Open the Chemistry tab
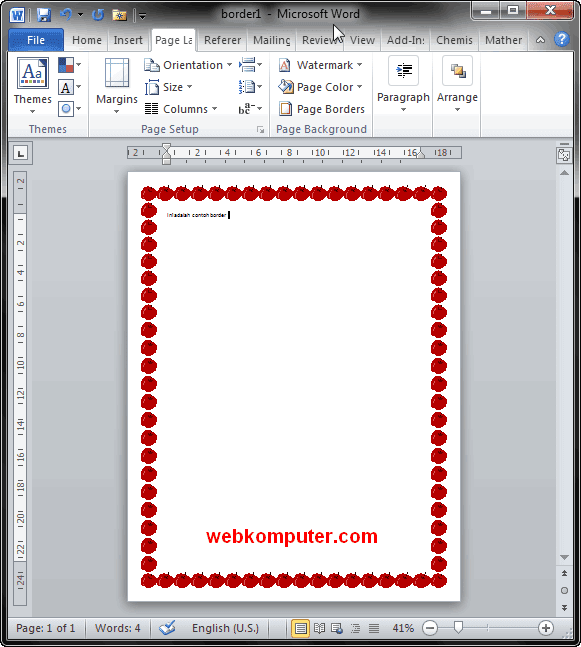This screenshot has width=581, height=647. point(454,40)
